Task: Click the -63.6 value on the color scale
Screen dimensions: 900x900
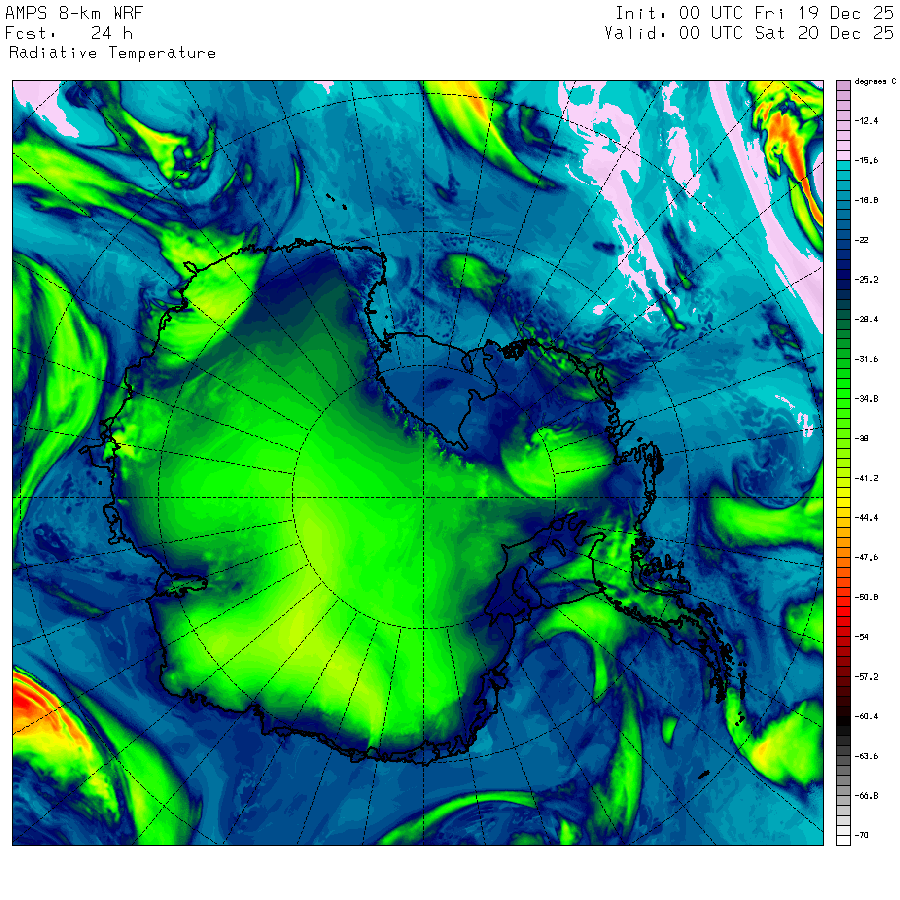Action: click(x=866, y=756)
